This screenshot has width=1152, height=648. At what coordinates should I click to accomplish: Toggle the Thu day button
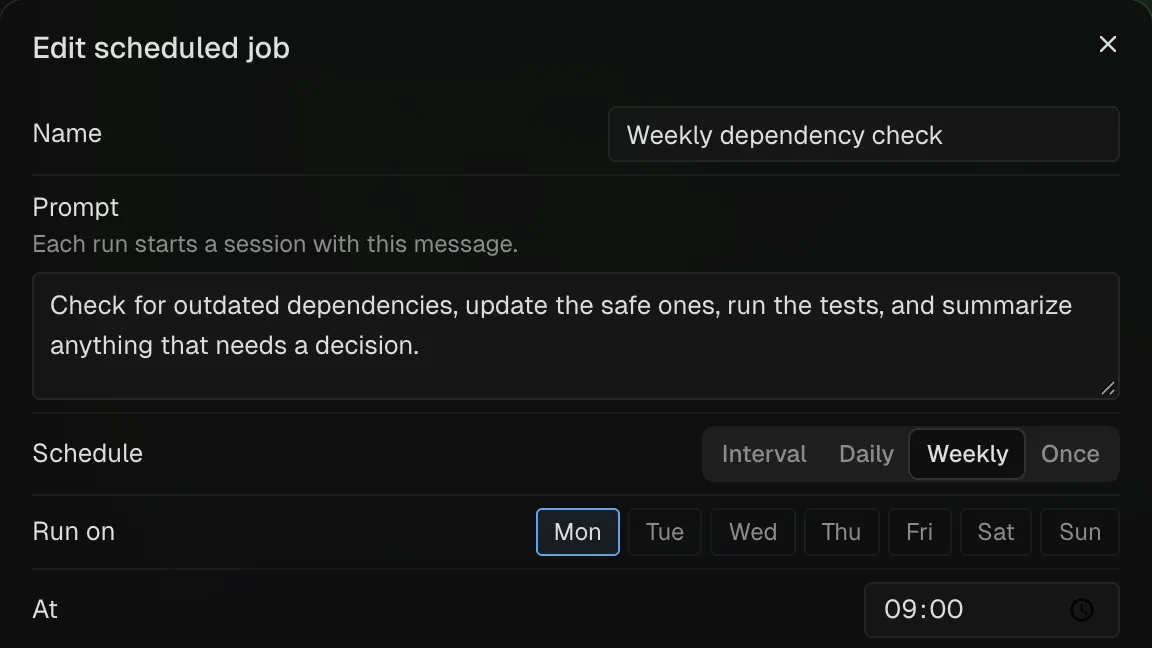pyautogui.click(x=841, y=532)
